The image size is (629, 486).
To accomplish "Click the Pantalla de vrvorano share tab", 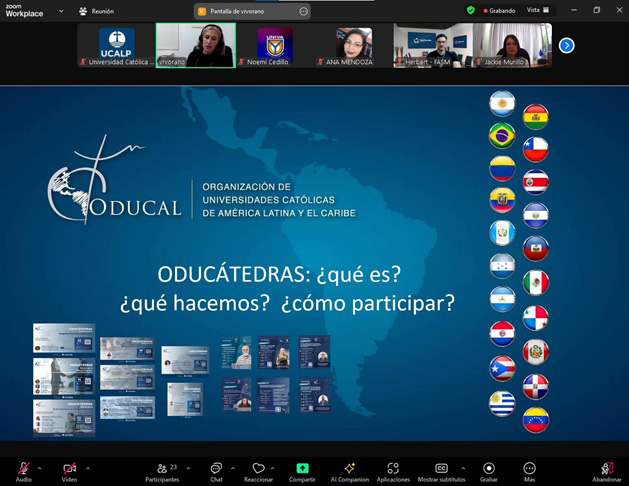I will point(252,11).
